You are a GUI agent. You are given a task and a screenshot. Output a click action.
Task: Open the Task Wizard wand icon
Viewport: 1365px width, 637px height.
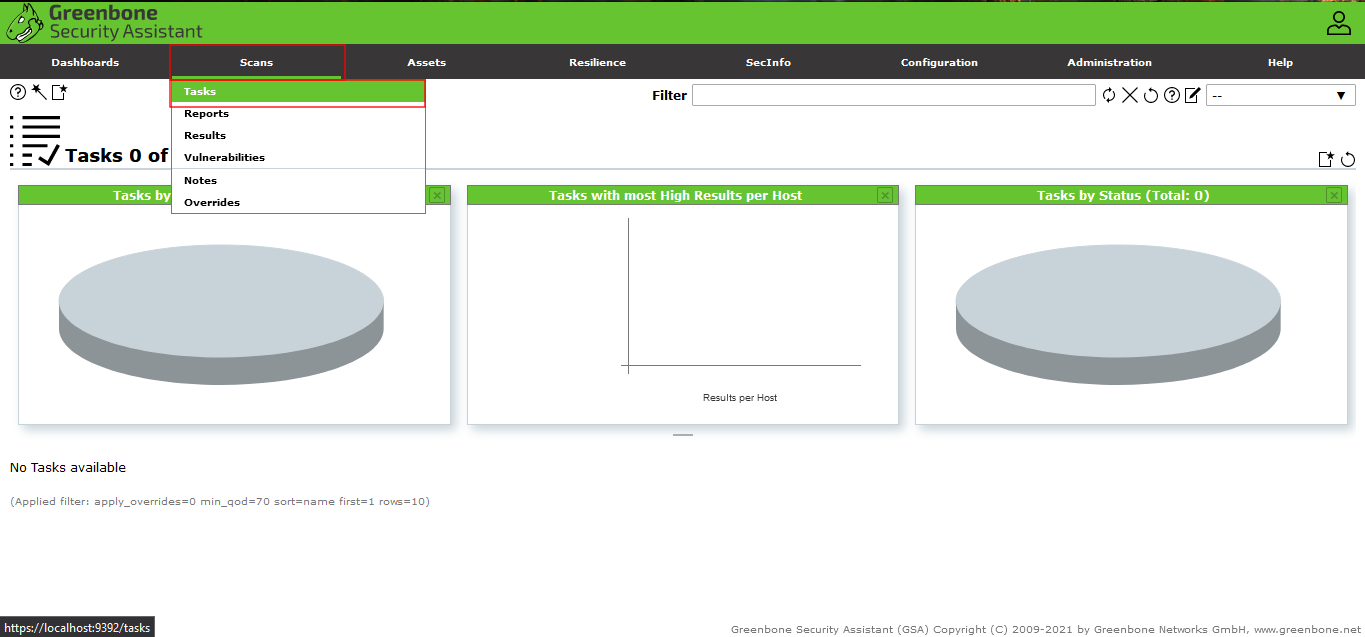[39, 92]
